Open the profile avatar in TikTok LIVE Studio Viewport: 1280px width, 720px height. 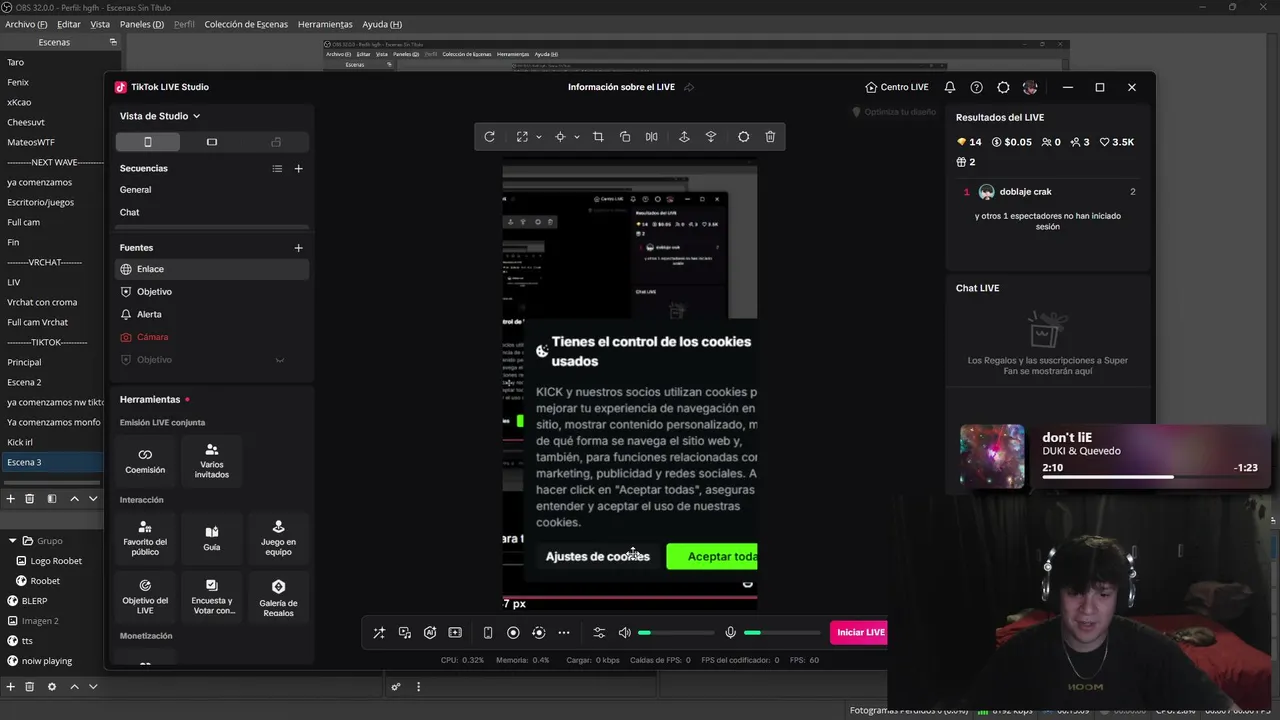(1030, 87)
